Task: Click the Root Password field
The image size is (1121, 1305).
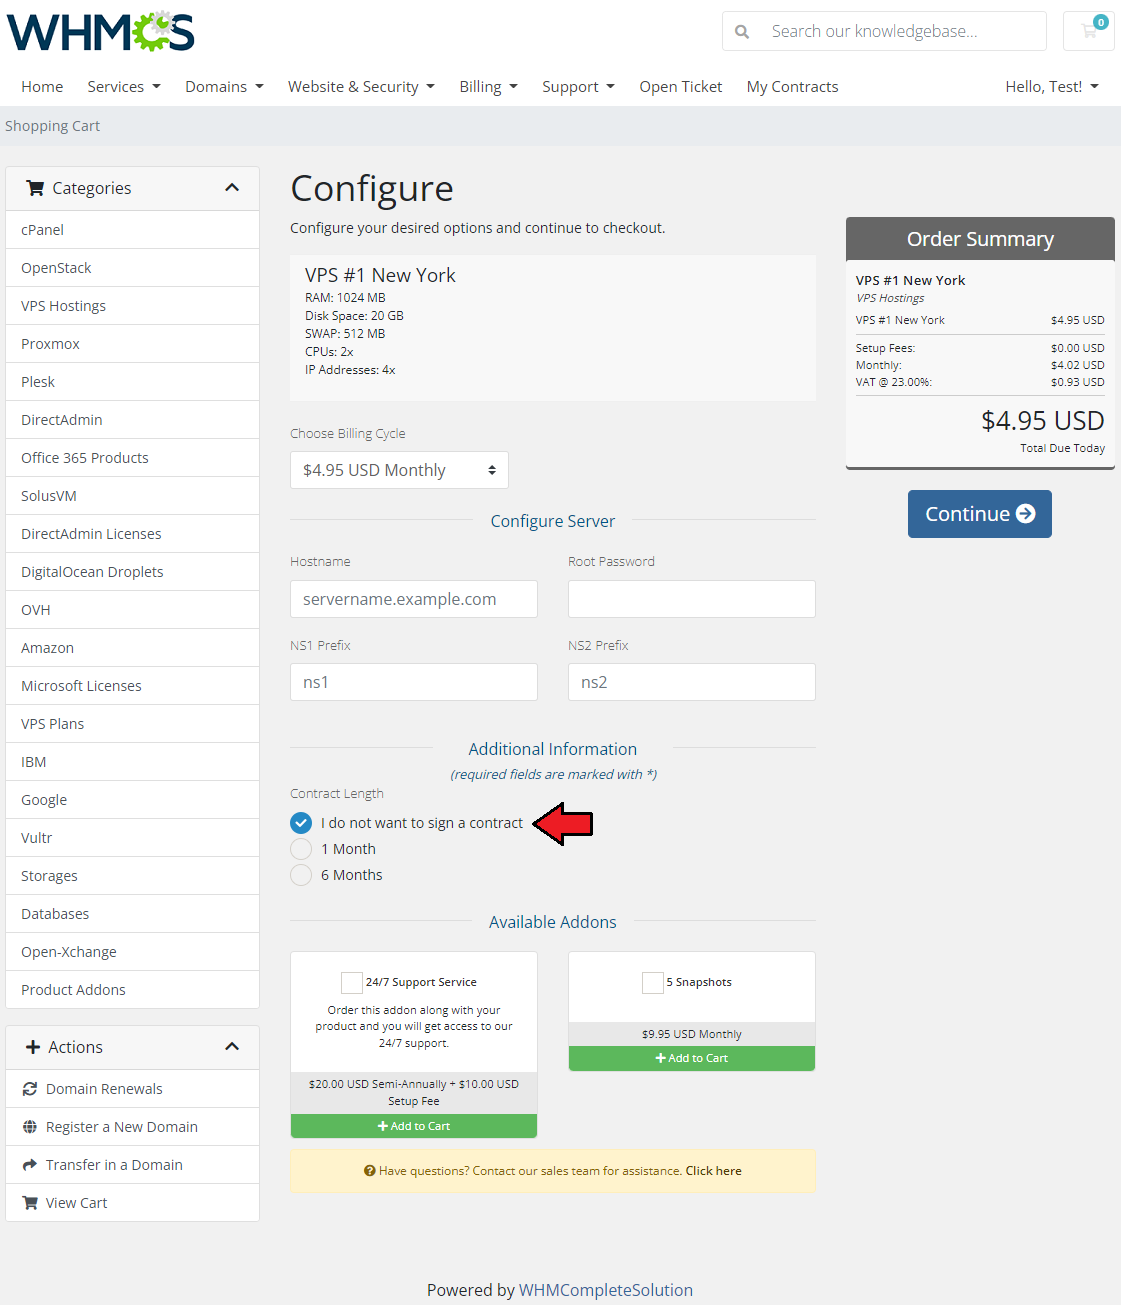Action: pyautogui.click(x=692, y=599)
